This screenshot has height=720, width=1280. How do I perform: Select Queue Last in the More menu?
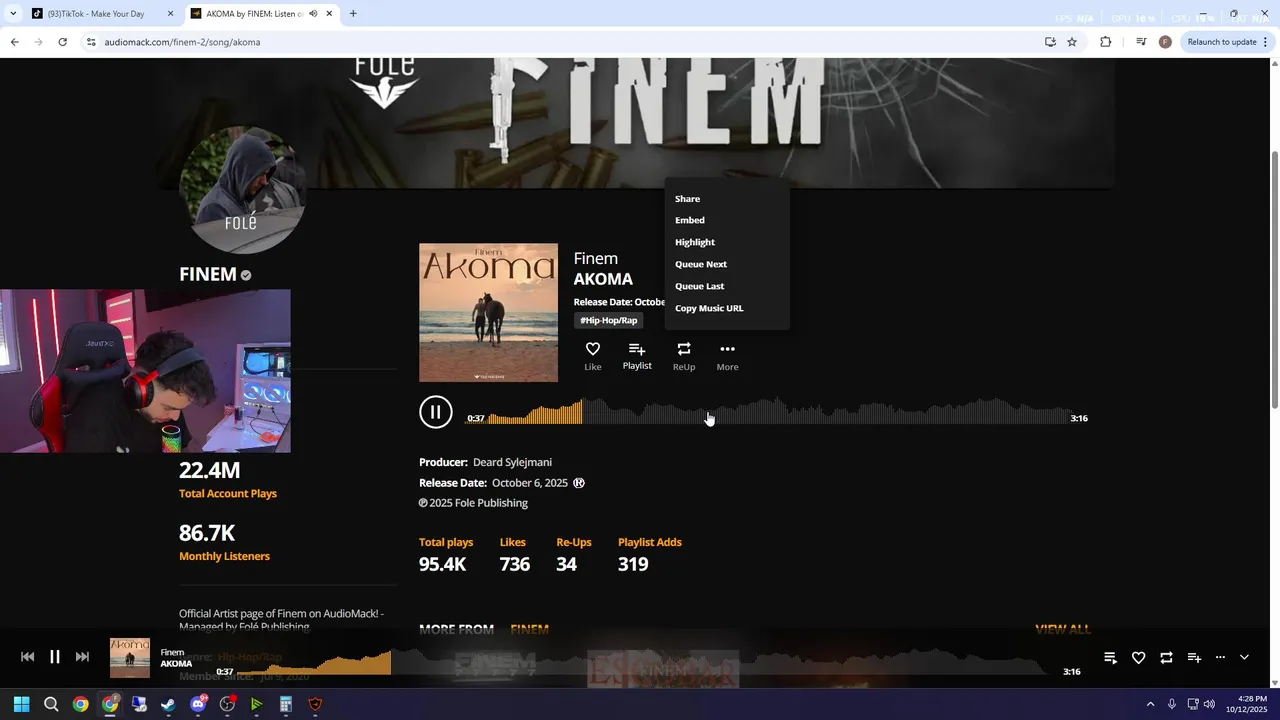click(699, 286)
